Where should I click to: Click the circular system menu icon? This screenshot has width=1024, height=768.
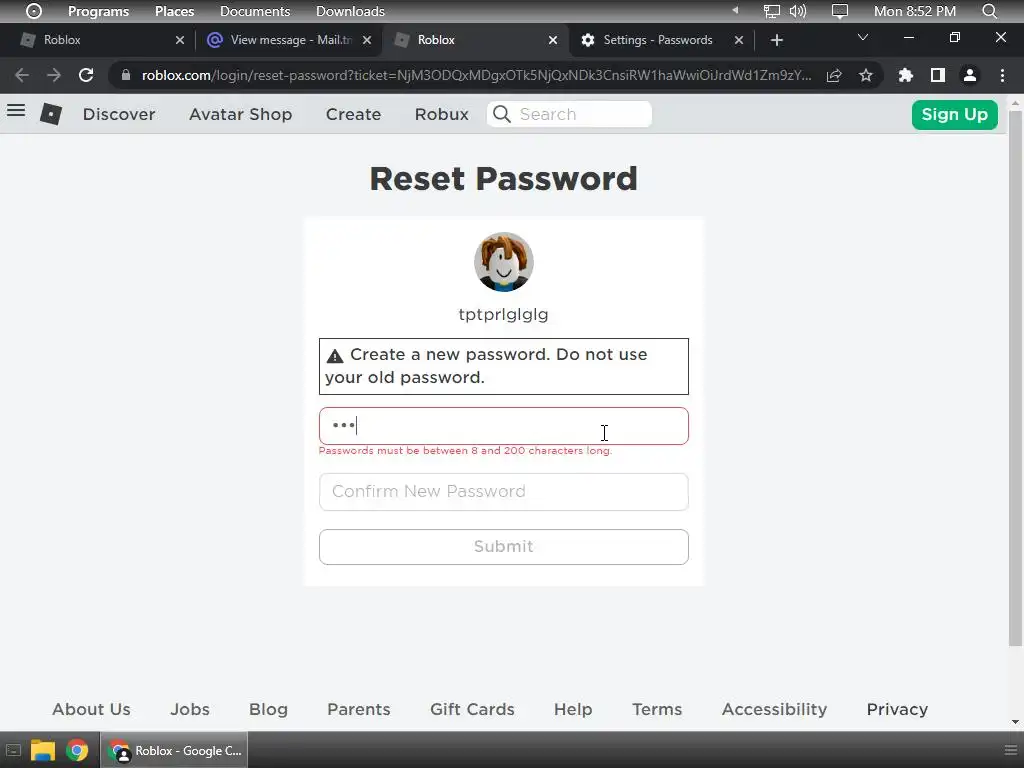[34, 11]
